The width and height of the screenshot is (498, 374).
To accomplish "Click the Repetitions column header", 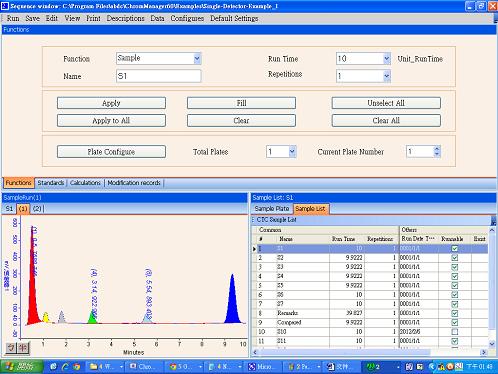I will point(380,239).
